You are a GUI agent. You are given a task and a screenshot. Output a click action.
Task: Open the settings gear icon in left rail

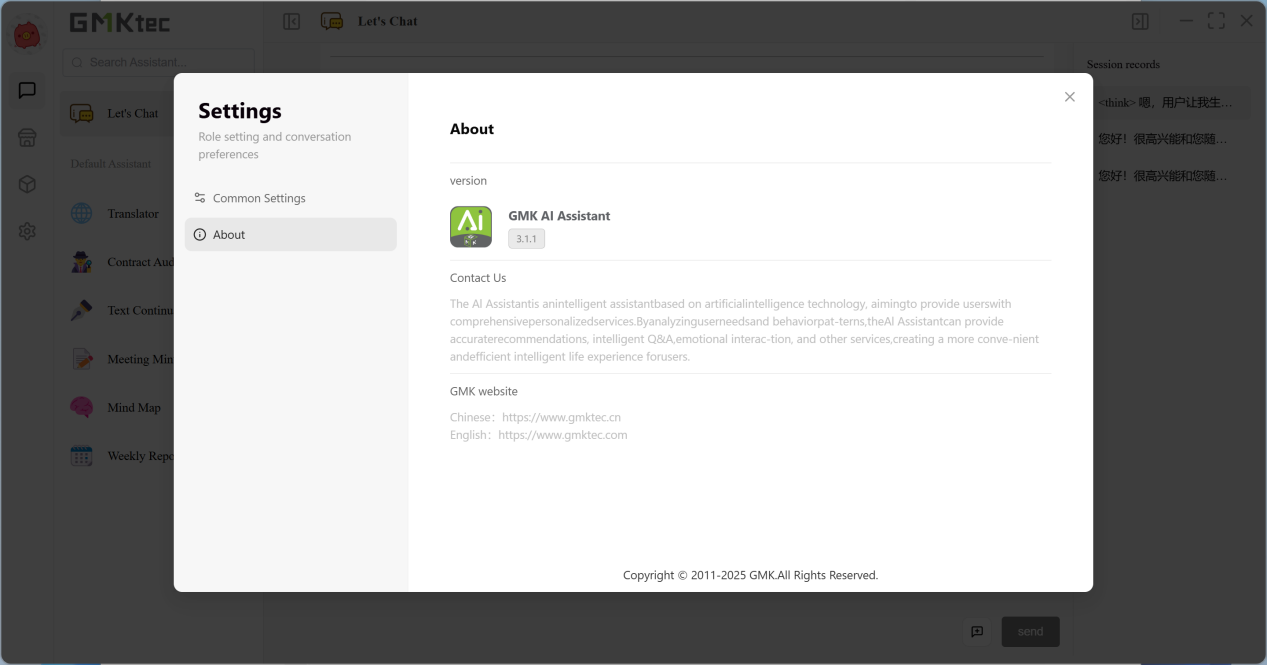[27, 231]
